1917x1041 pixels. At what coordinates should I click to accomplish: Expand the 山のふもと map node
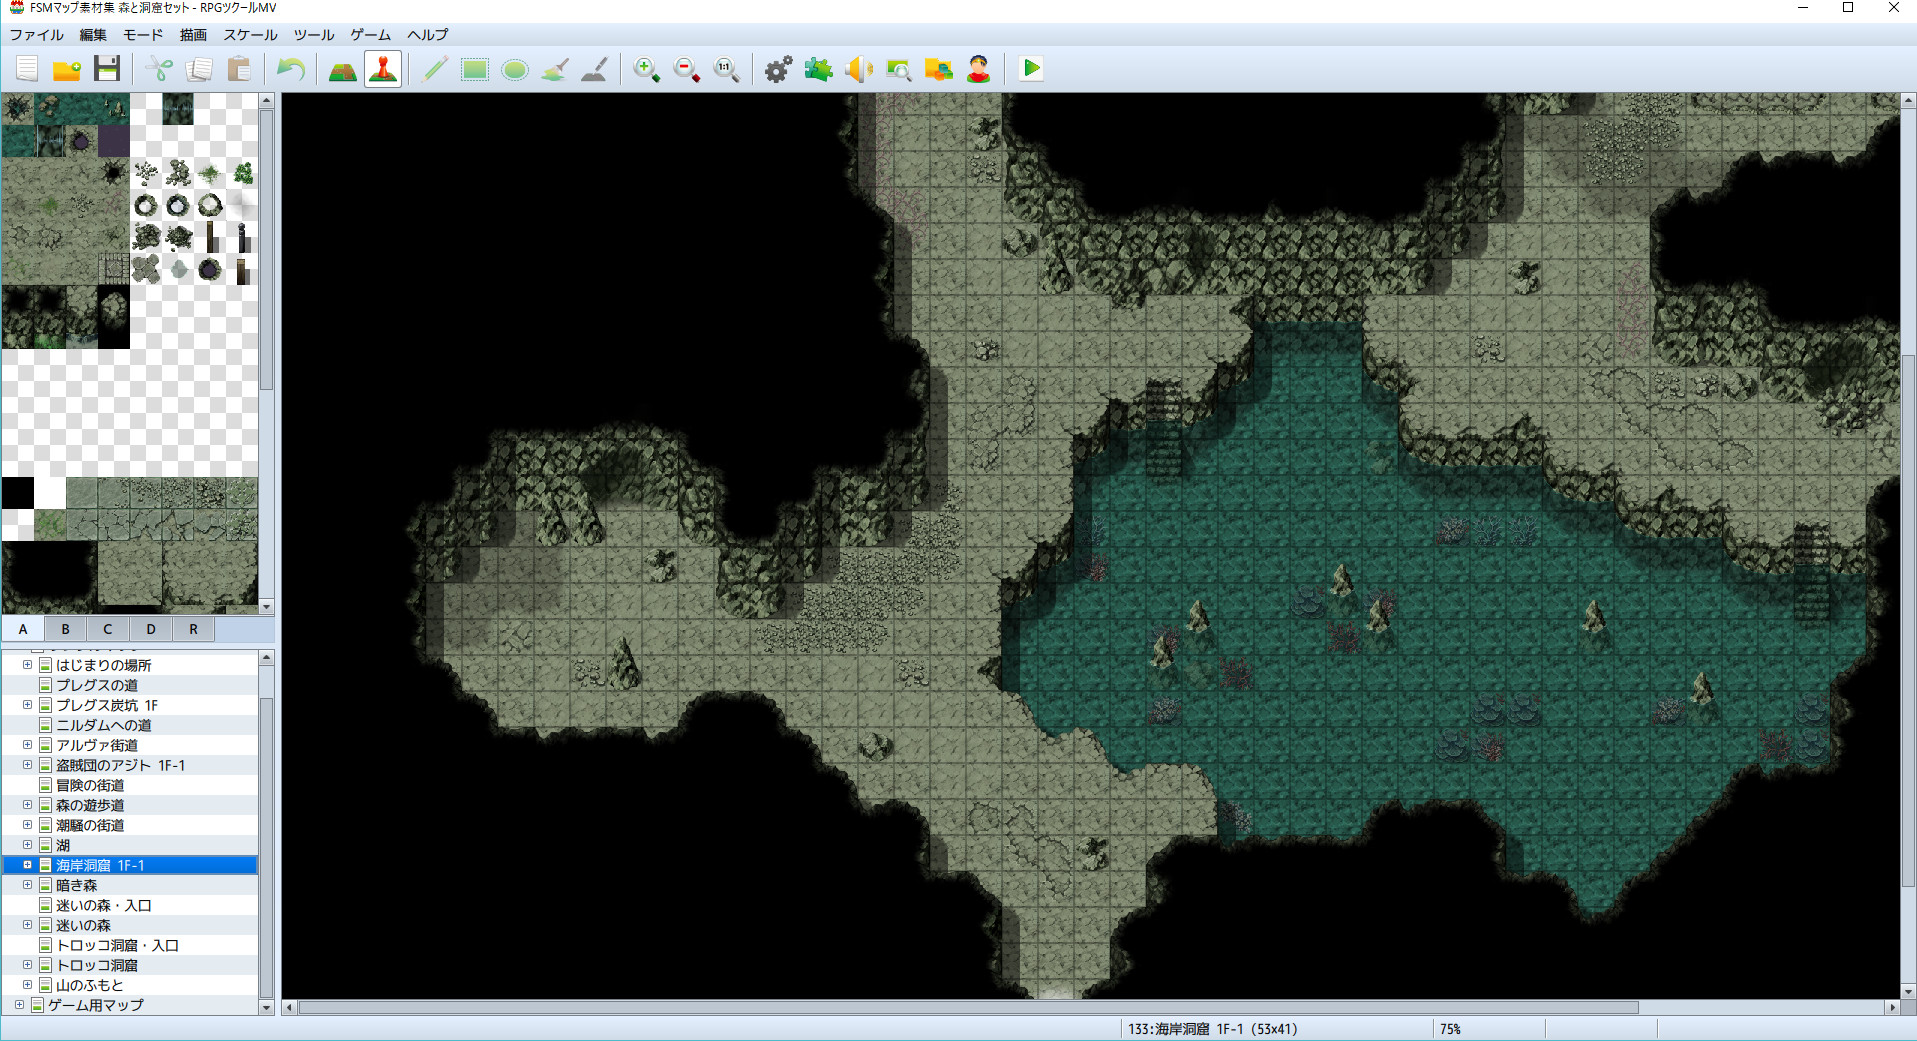[28, 985]
